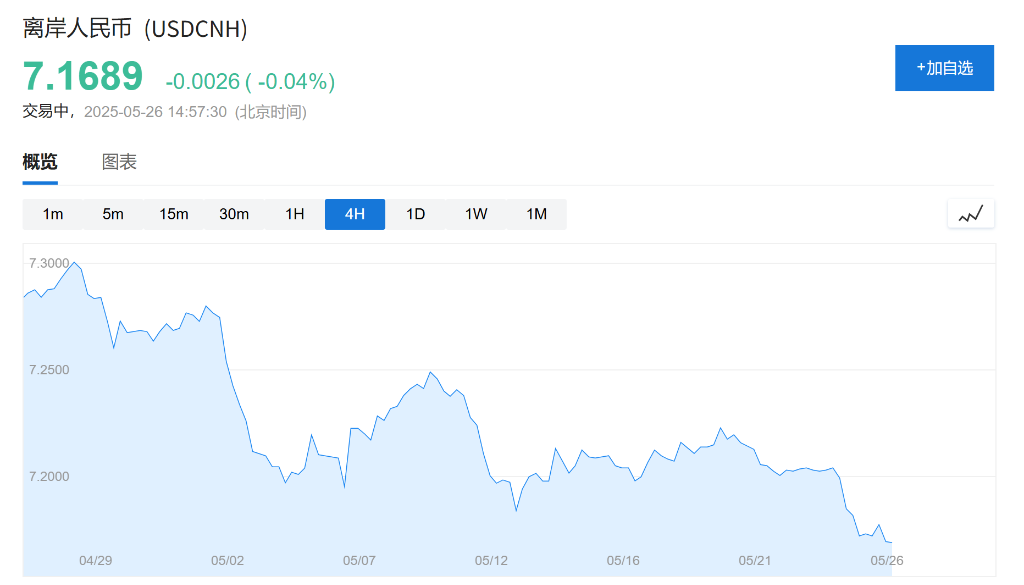Click the 05/12 date marker on chart
Image resolution: width=1024 pixels, height=585 pixels.
tap(491, 560)
